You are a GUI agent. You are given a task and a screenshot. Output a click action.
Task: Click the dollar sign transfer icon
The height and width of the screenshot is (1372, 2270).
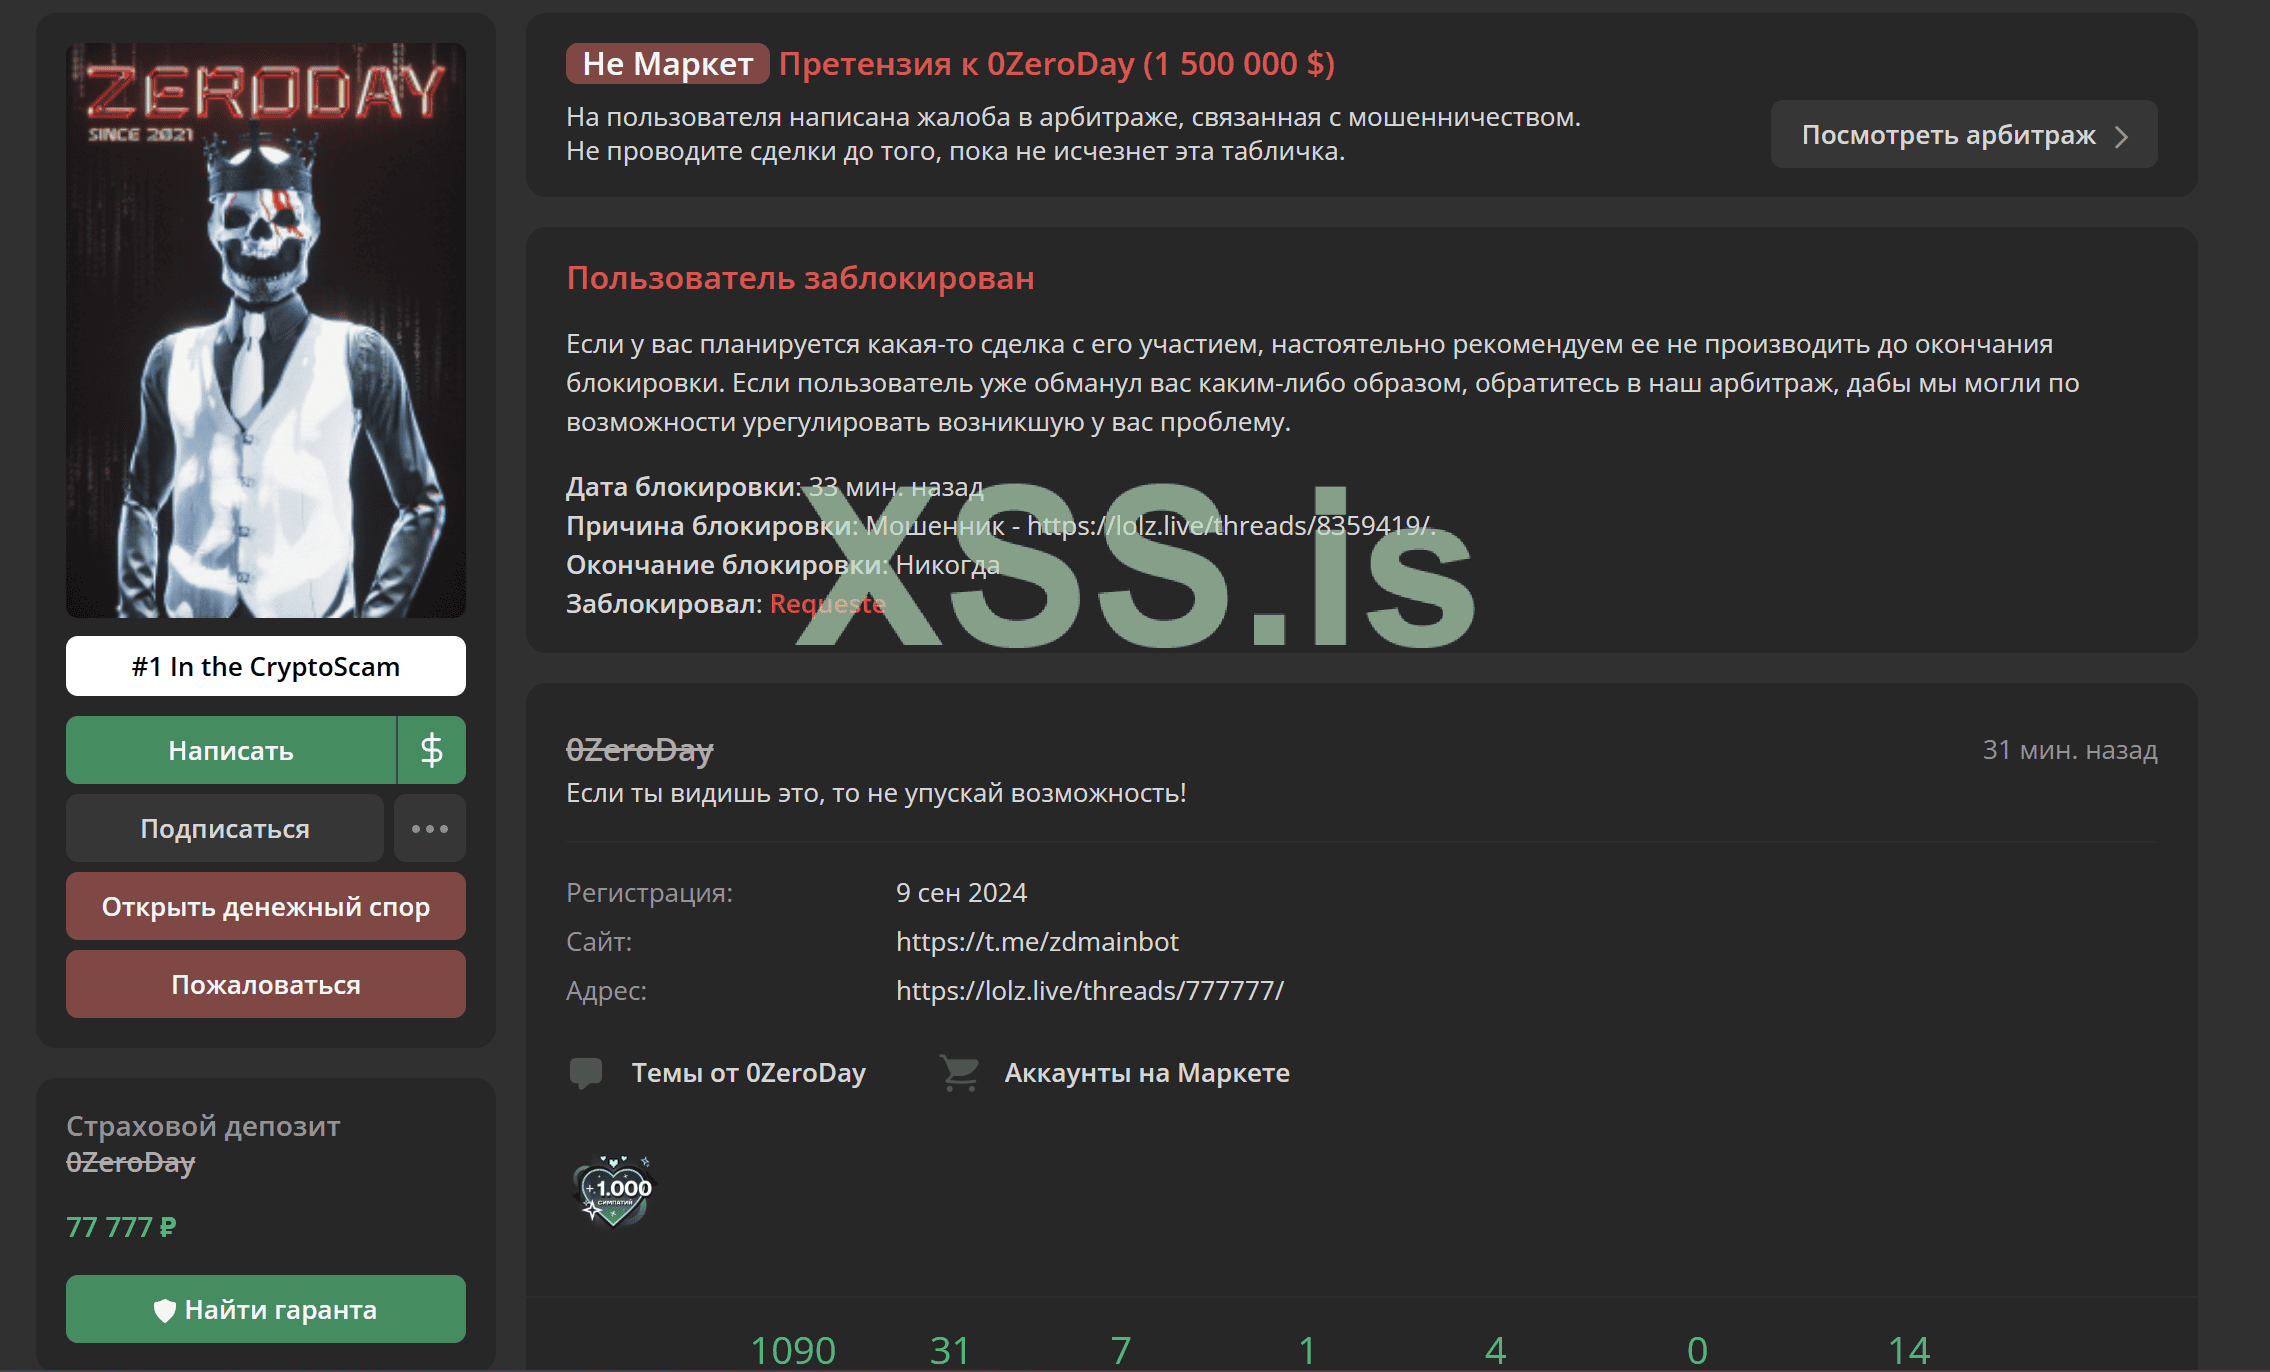(431, 750)
